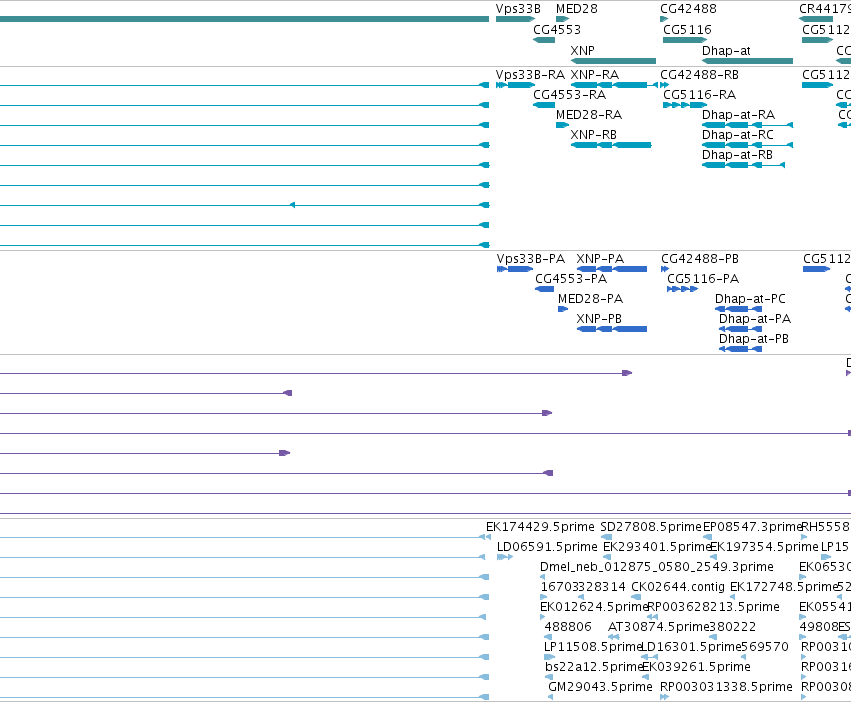
Task: Select the Vps33B gene label
Action: pyautogui.click(x=518, y=9)
